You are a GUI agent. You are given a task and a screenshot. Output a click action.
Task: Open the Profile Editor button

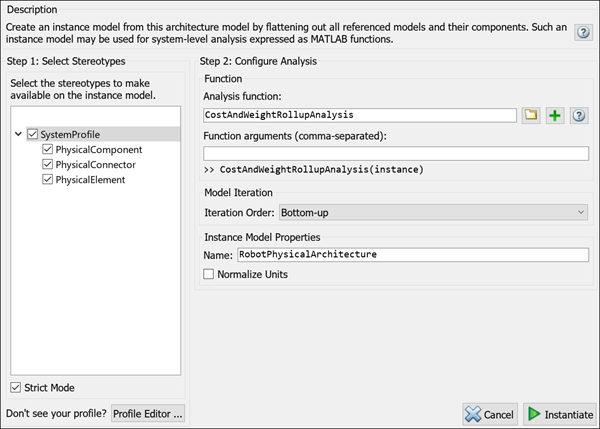click(148, 414)
